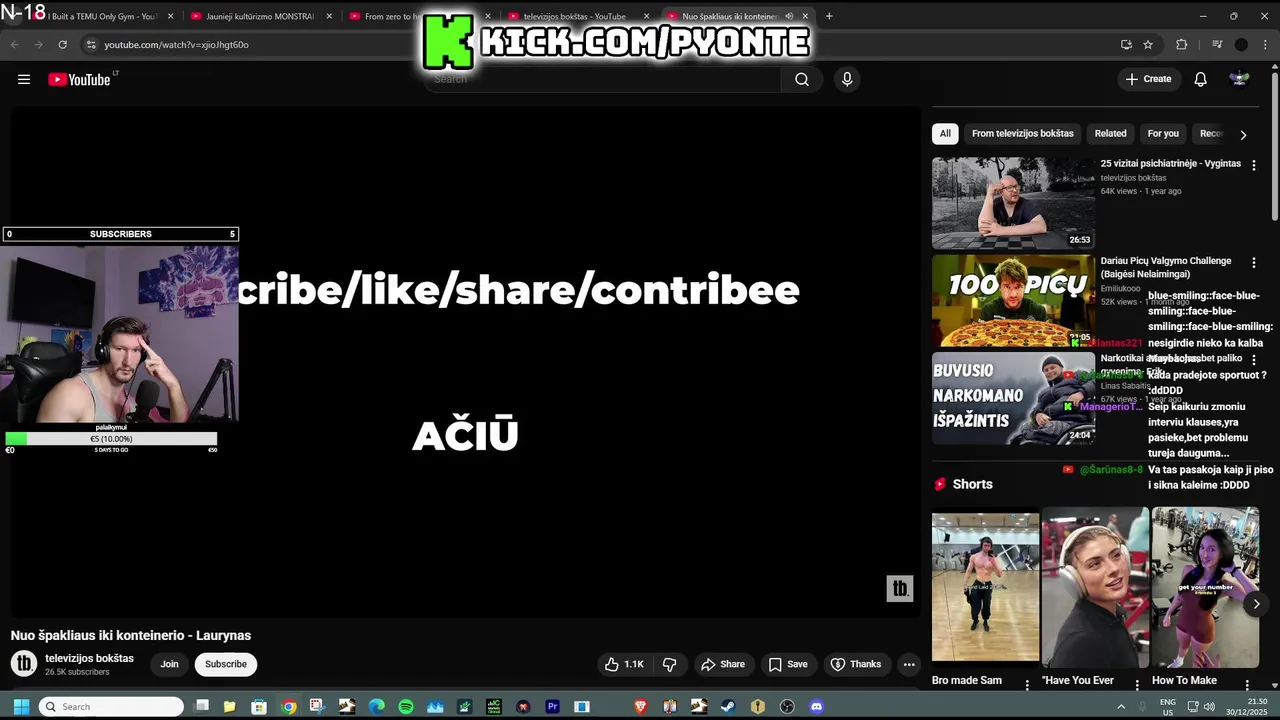Reload the page in Chrome
This screenshot has height=720, width=1280.
62,44
